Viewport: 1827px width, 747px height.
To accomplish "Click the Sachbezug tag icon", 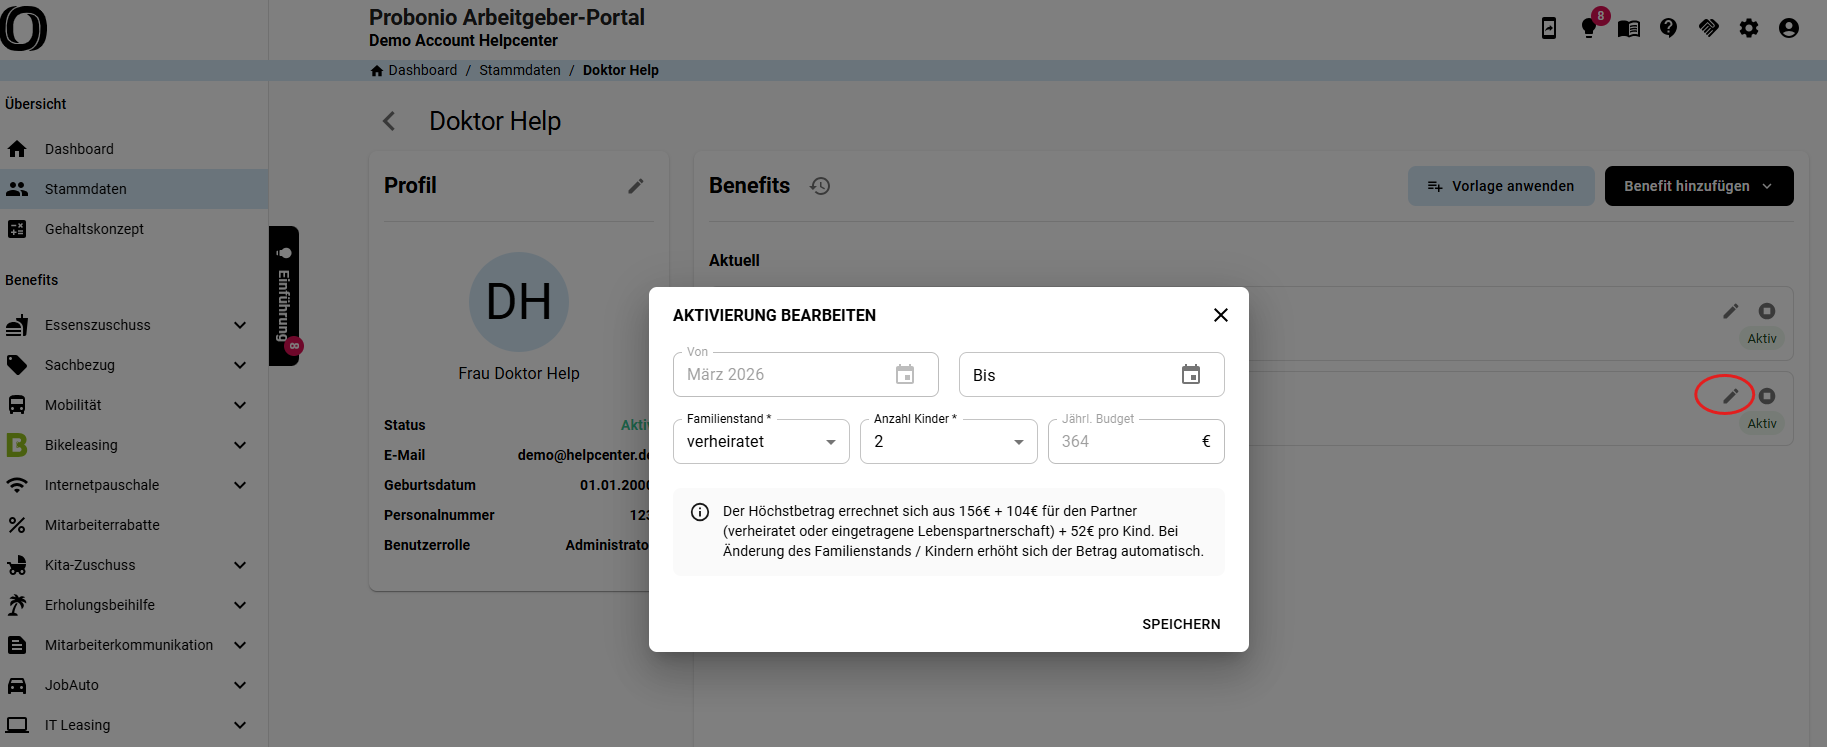I will 17,365.
